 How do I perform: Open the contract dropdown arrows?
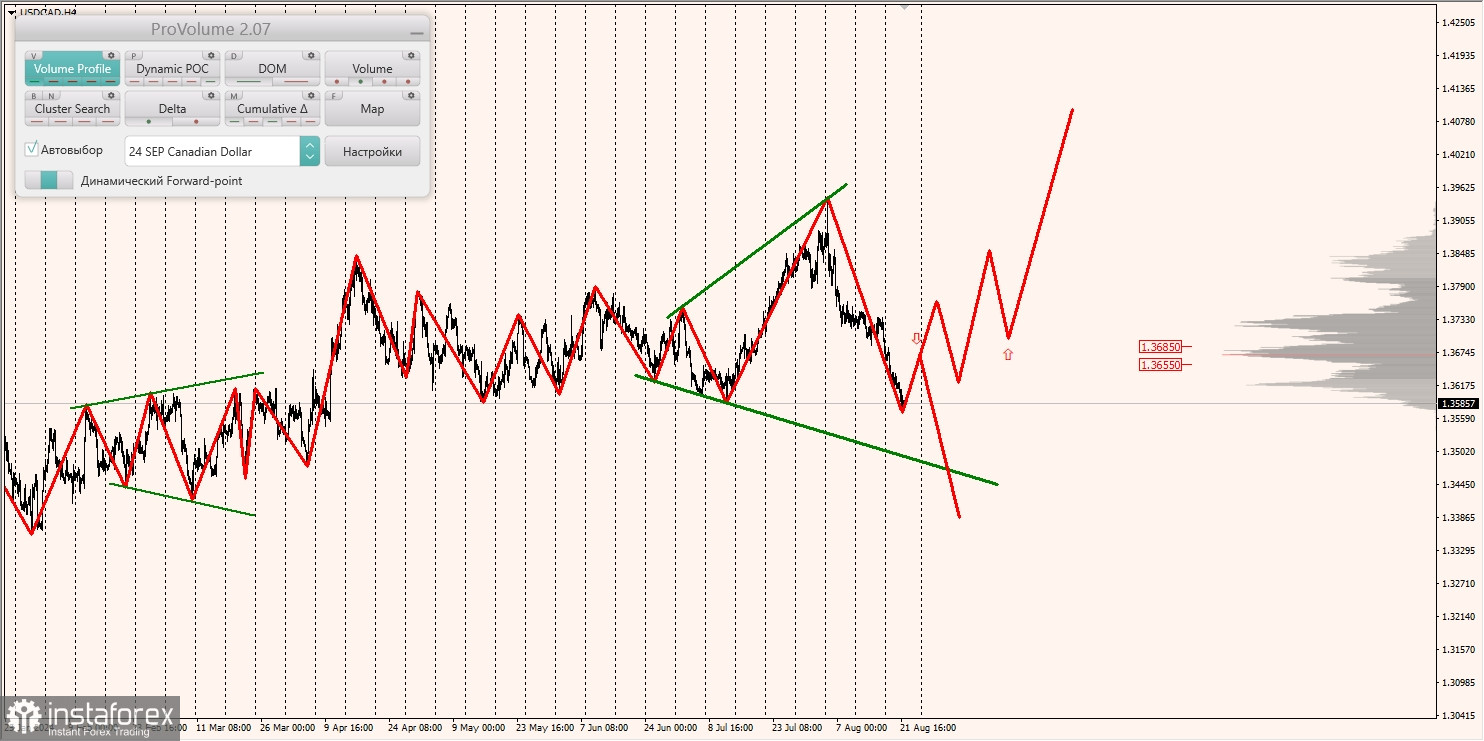click(310, 151)
